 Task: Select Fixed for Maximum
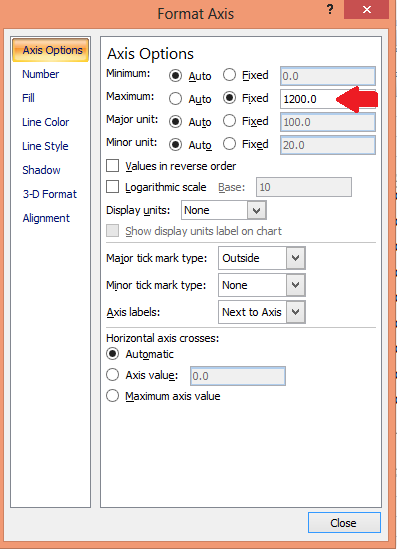pos(229,98)
